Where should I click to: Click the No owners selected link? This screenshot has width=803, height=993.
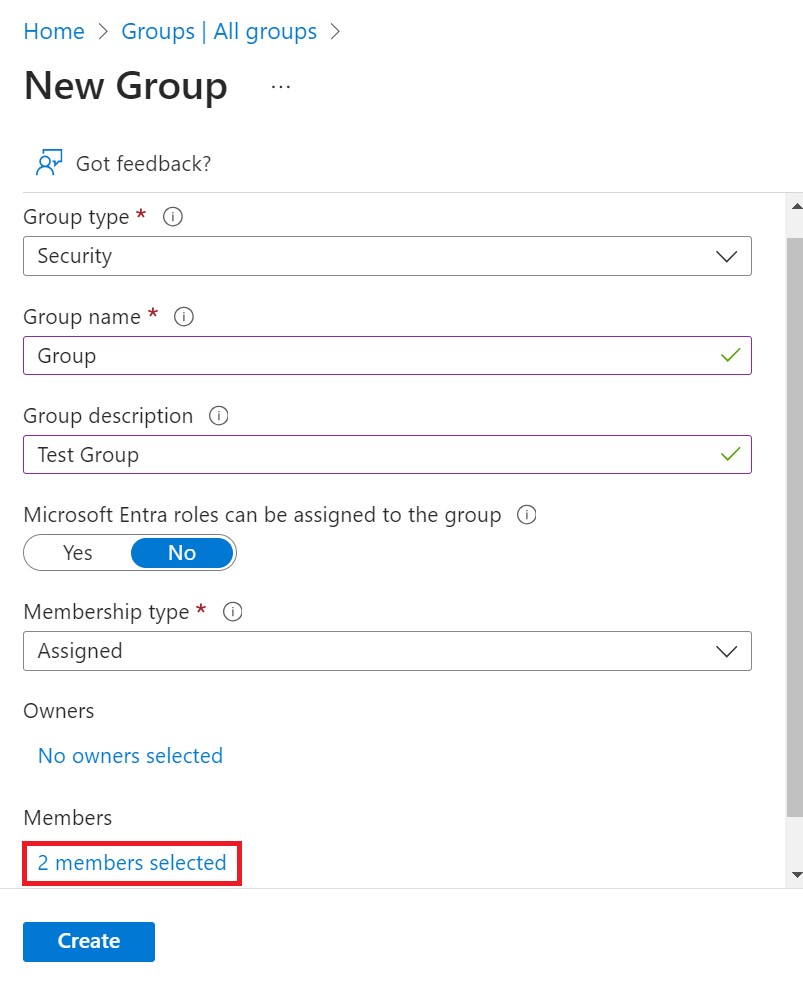point(130,756)
